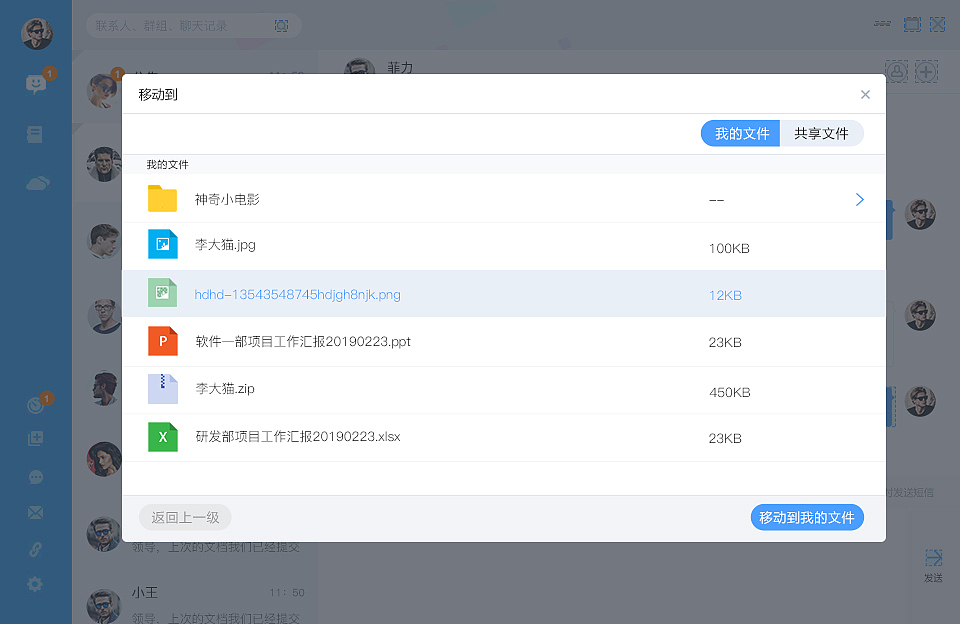Screen dimensions: 960x624
Task: Focus the 联系人、群组、聊天记录 search field
Action: coord(193,26)
